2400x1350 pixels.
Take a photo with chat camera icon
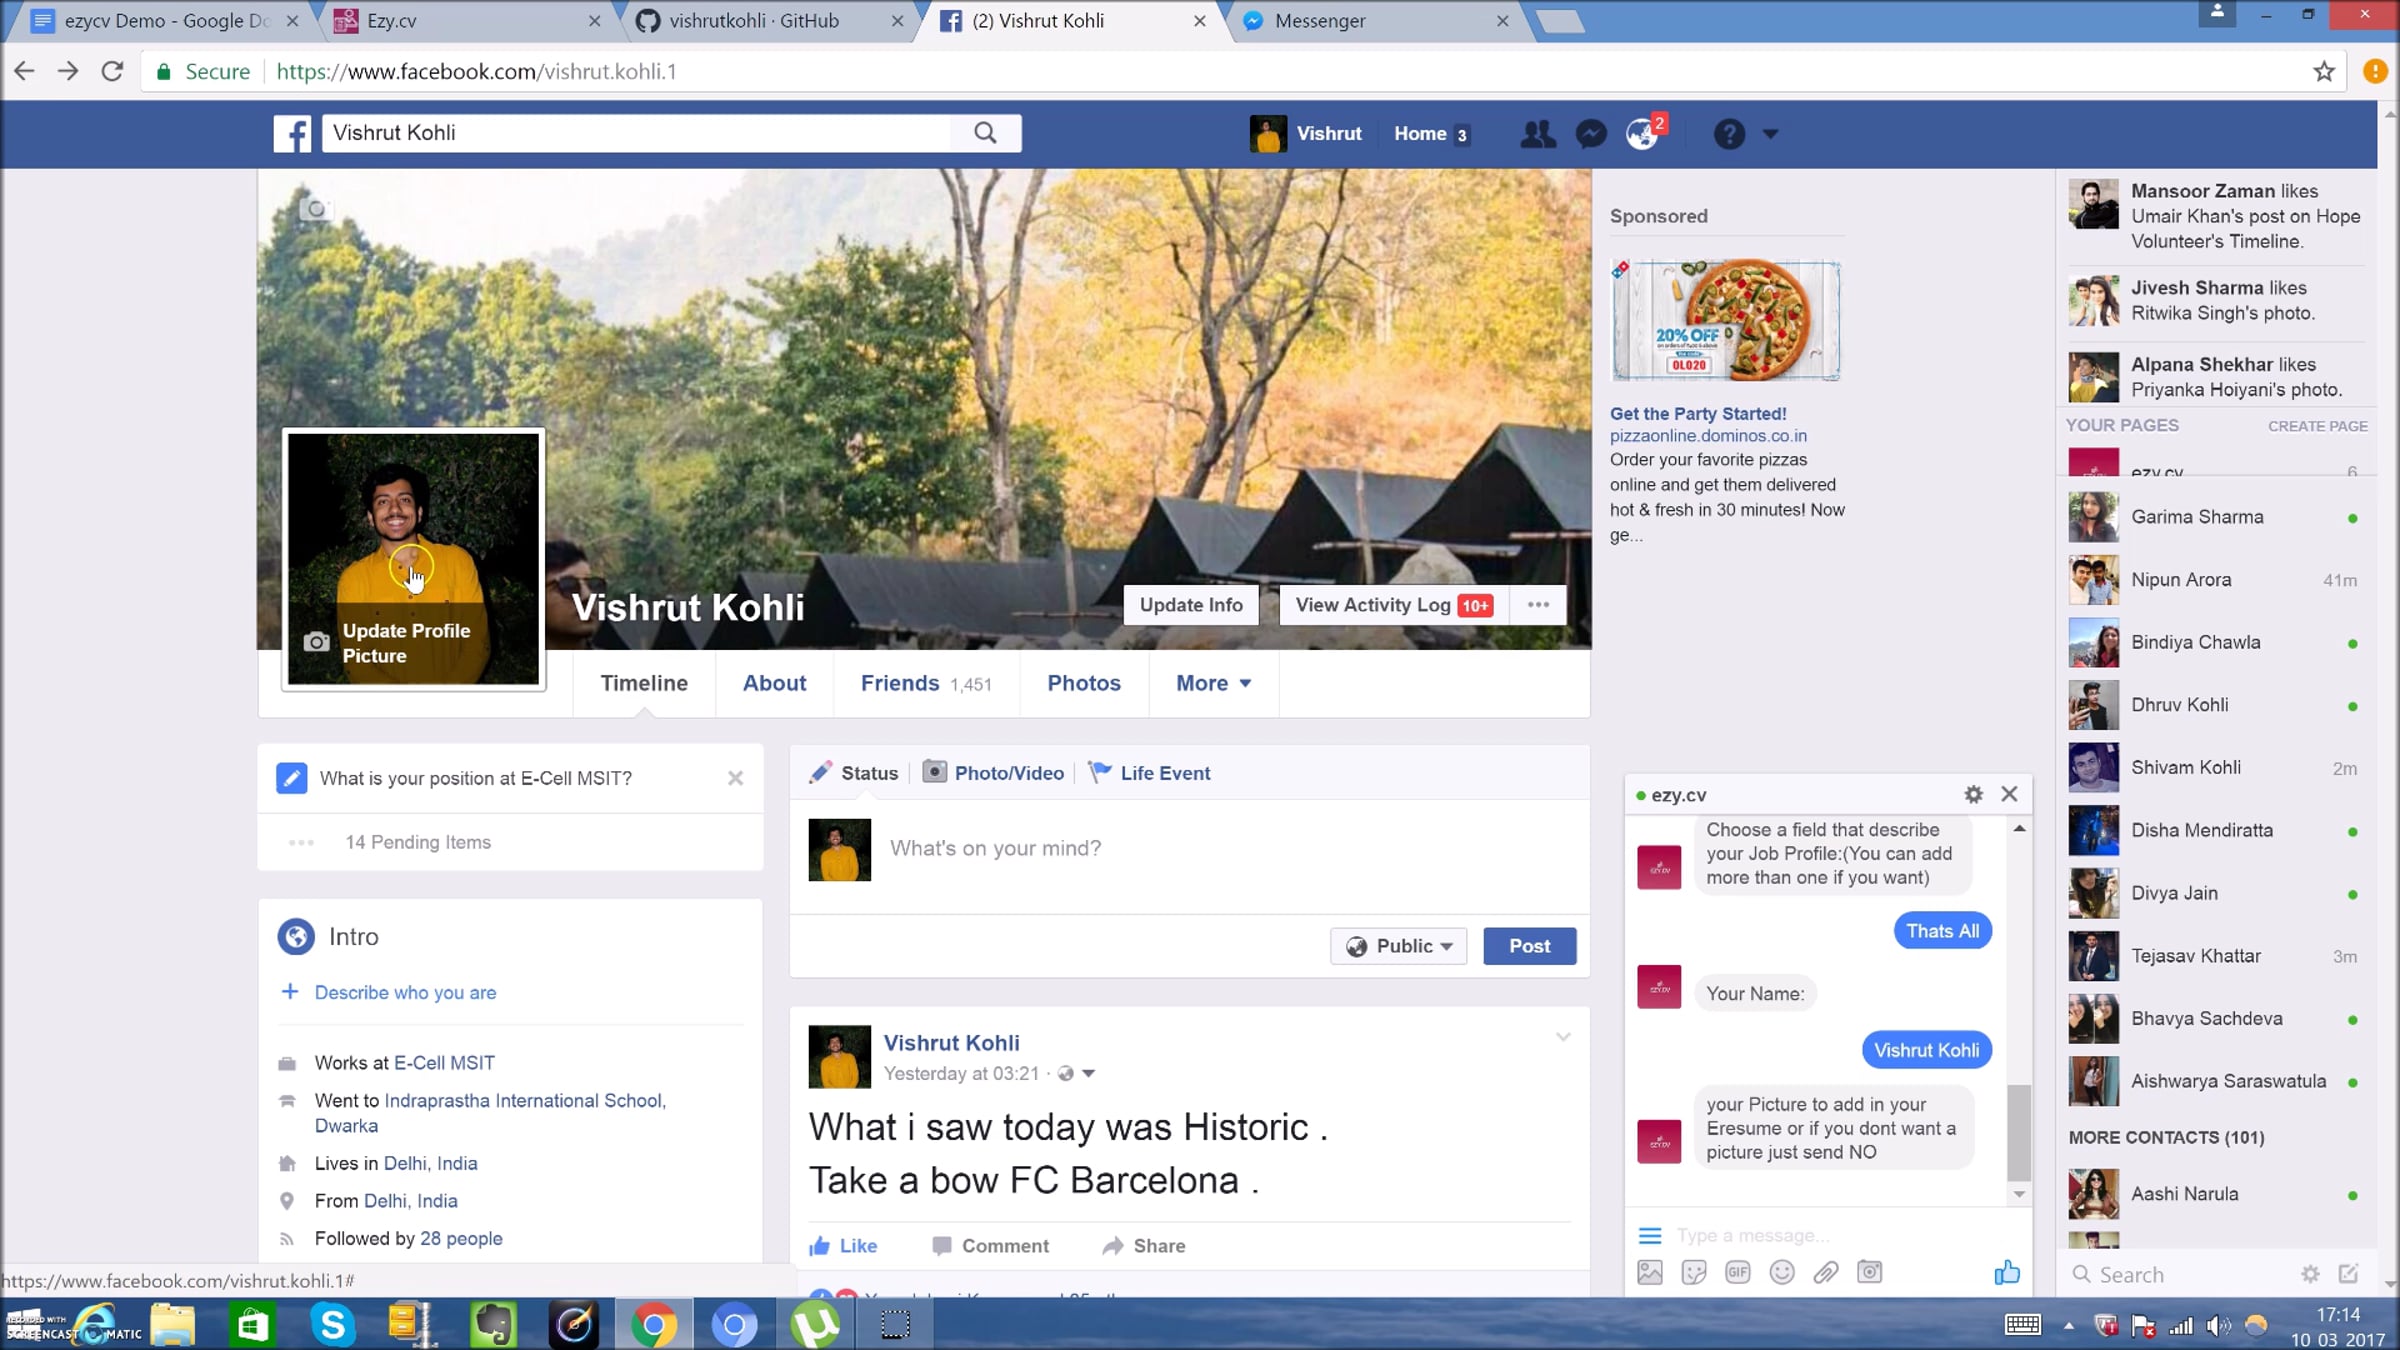pos(1870,1272)
